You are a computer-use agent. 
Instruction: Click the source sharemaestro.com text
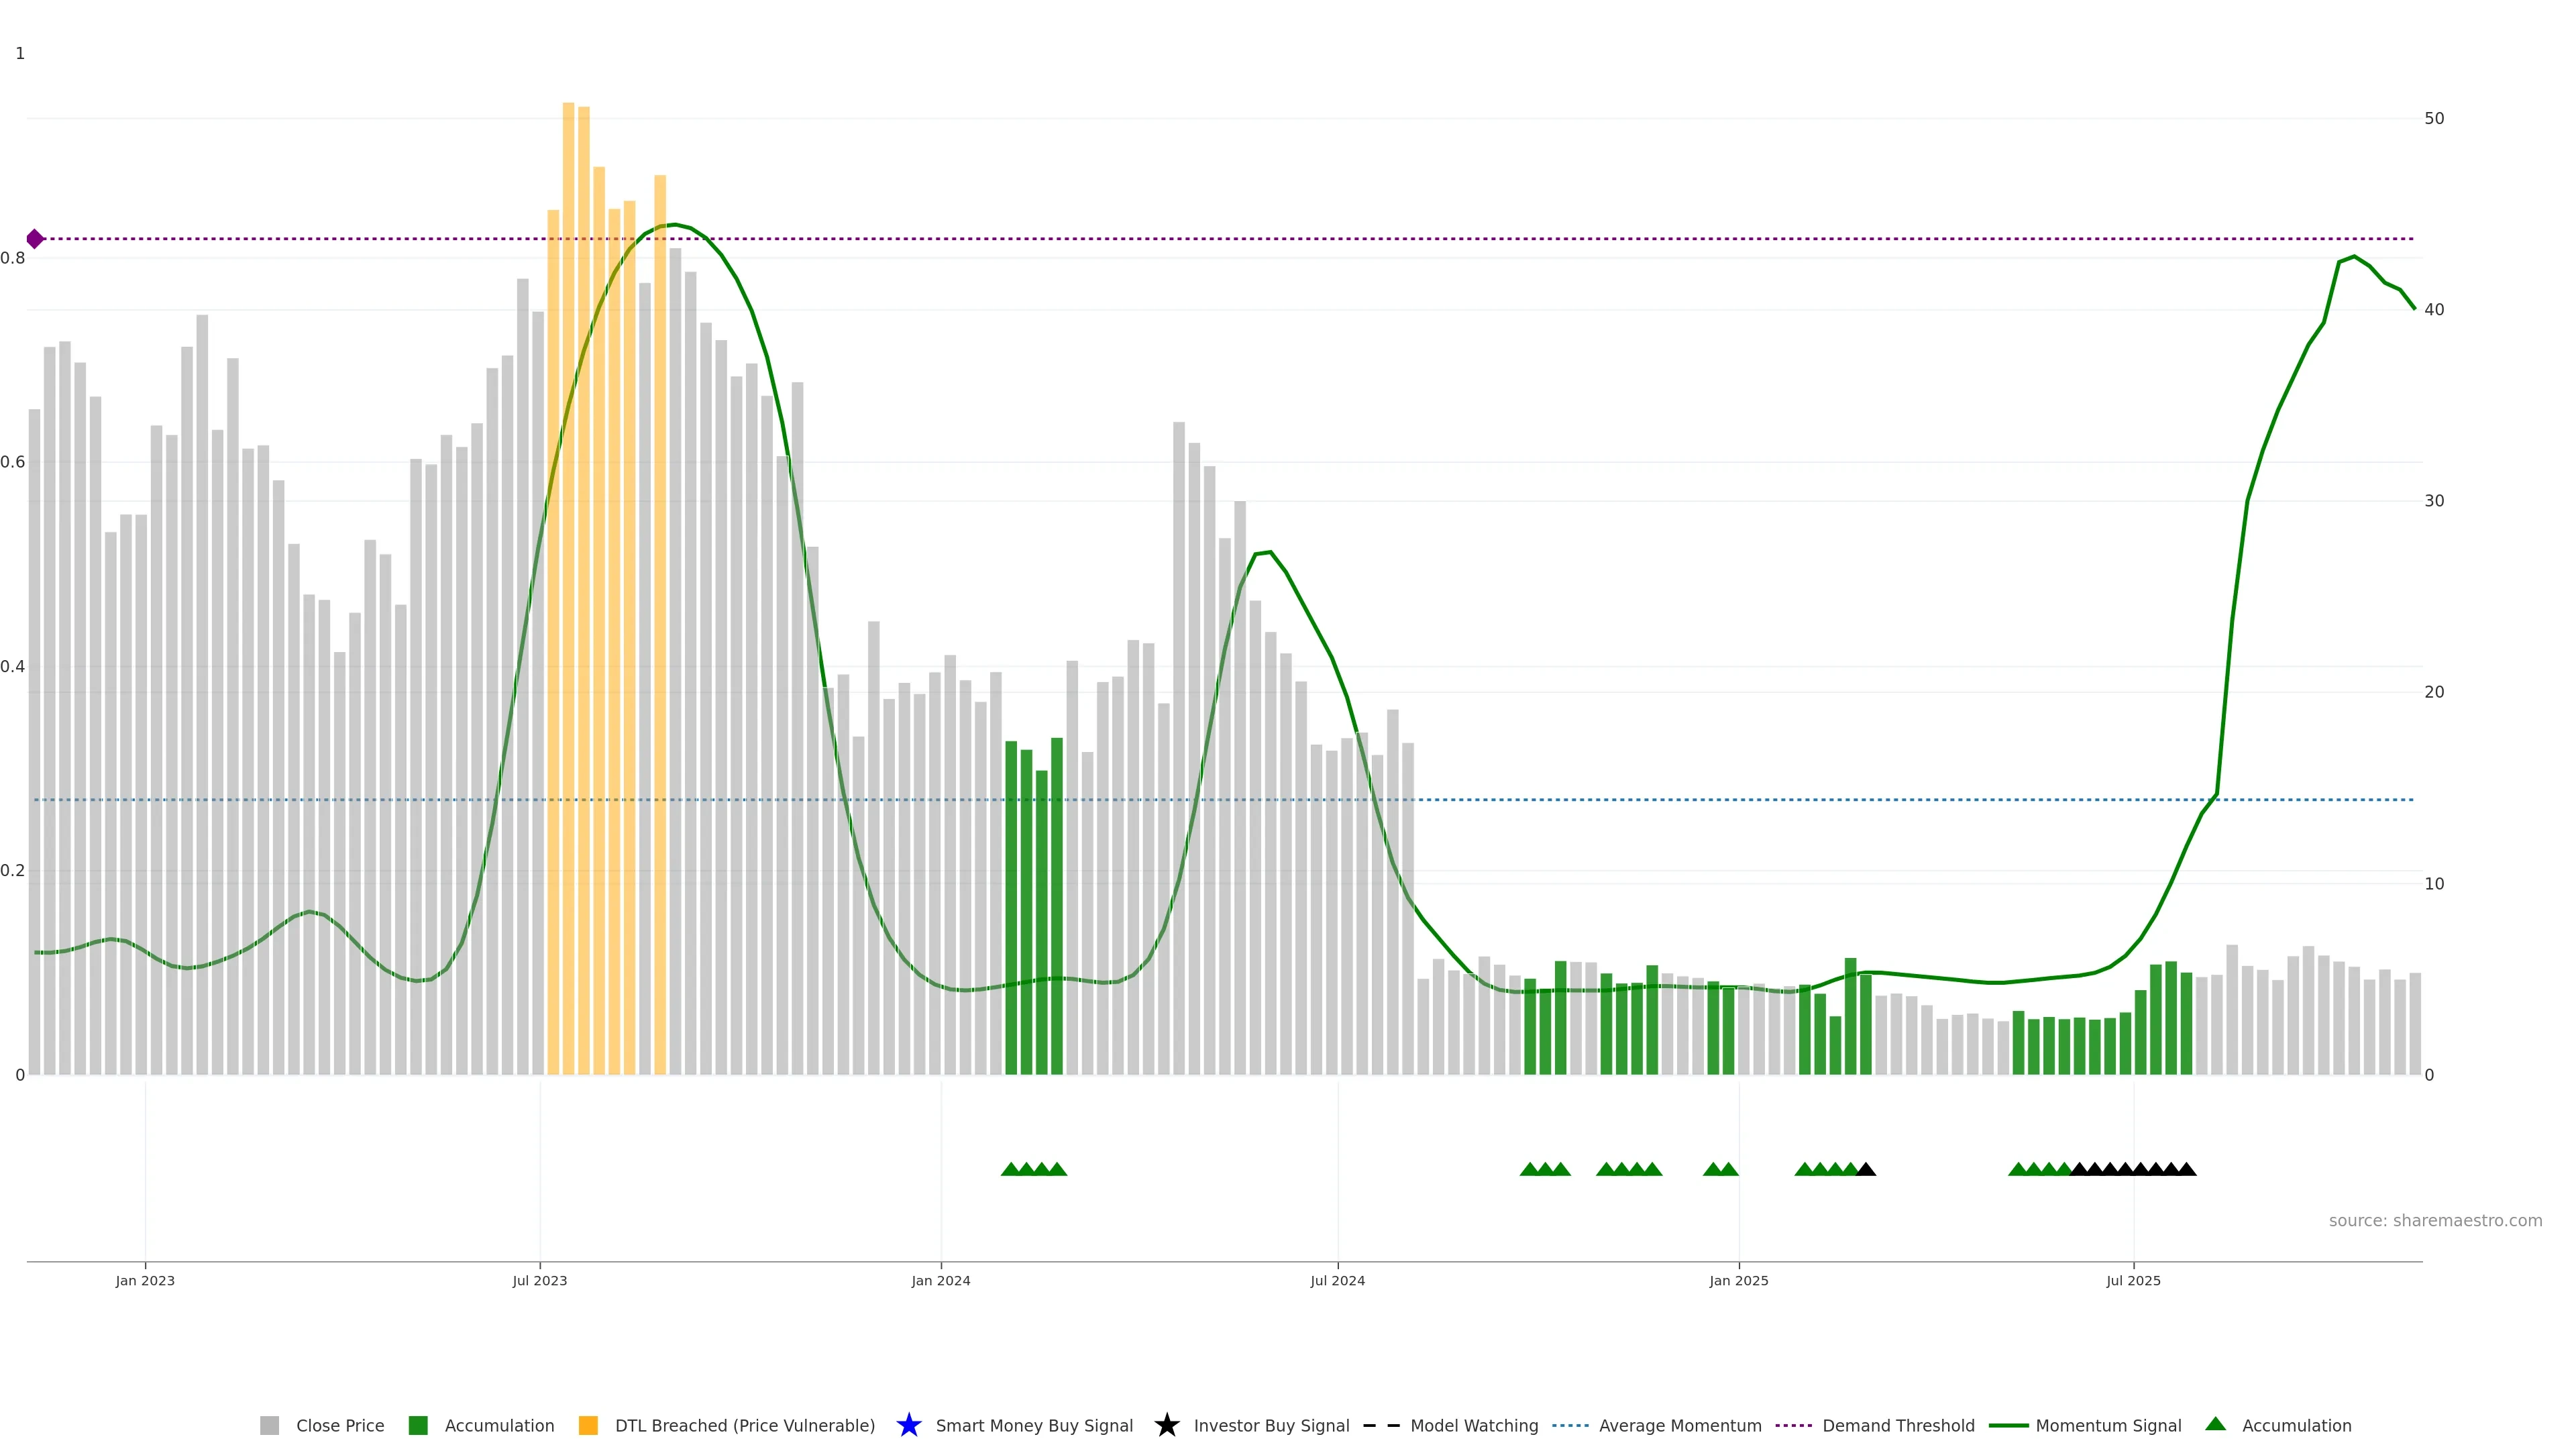[2435, 1221]
